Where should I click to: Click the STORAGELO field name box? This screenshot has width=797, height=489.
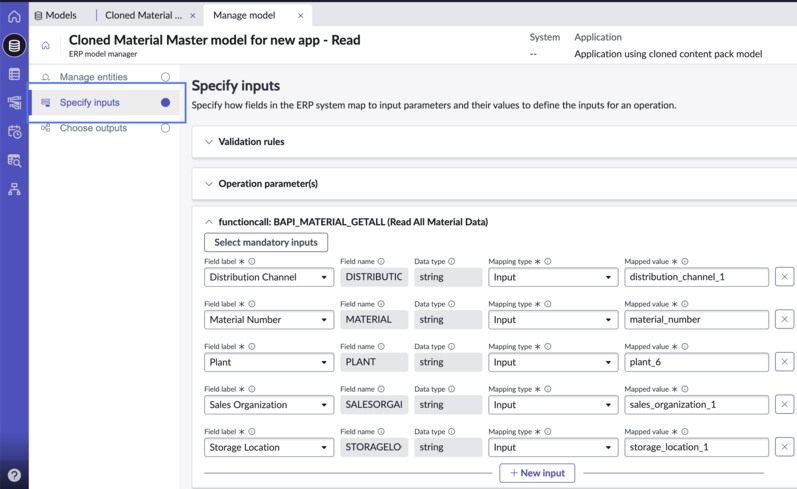click(x=374, y=447)
